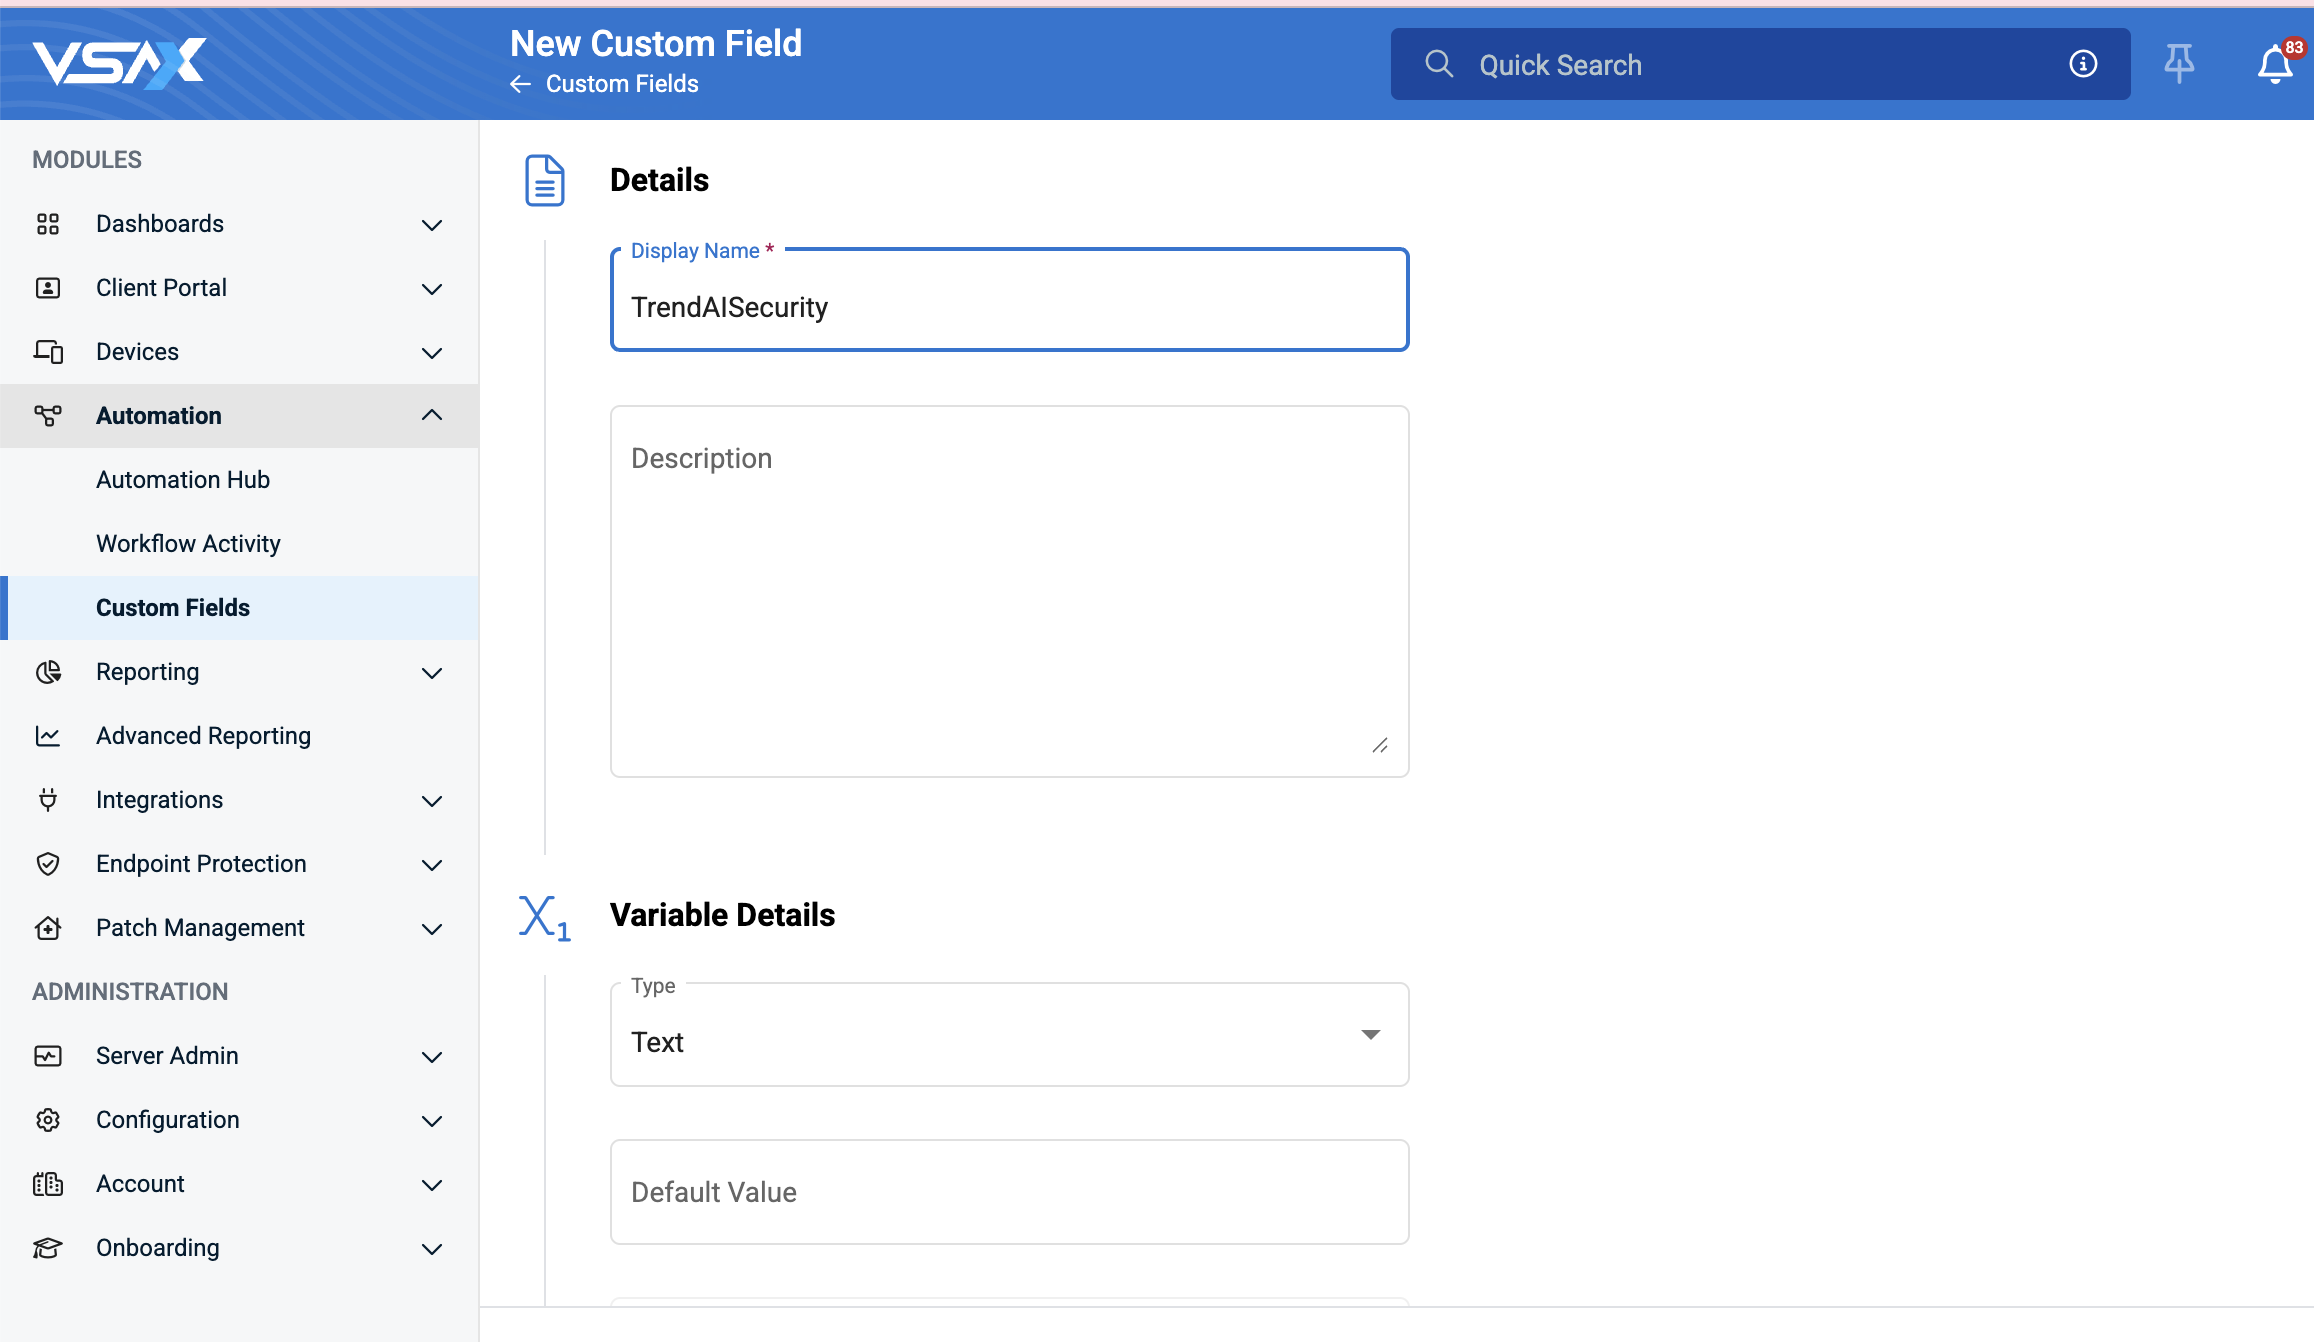Click the VSA X logo
This screenshot has width=2314, height=1342.
[x=120, y=63]
